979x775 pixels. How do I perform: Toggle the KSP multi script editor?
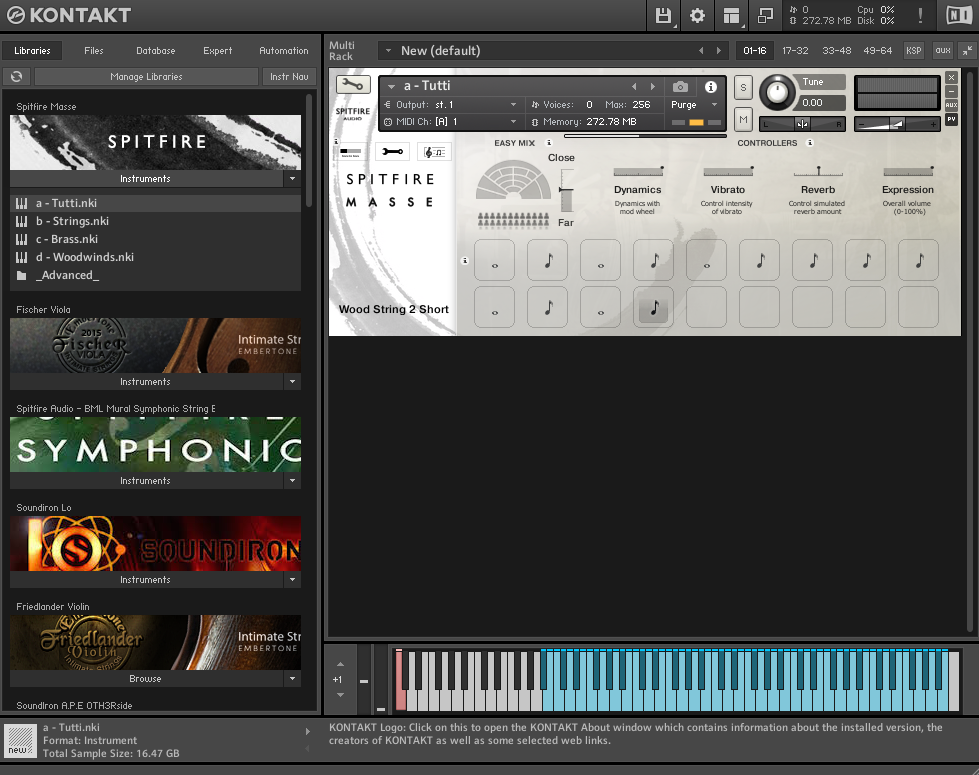[913, 51]
